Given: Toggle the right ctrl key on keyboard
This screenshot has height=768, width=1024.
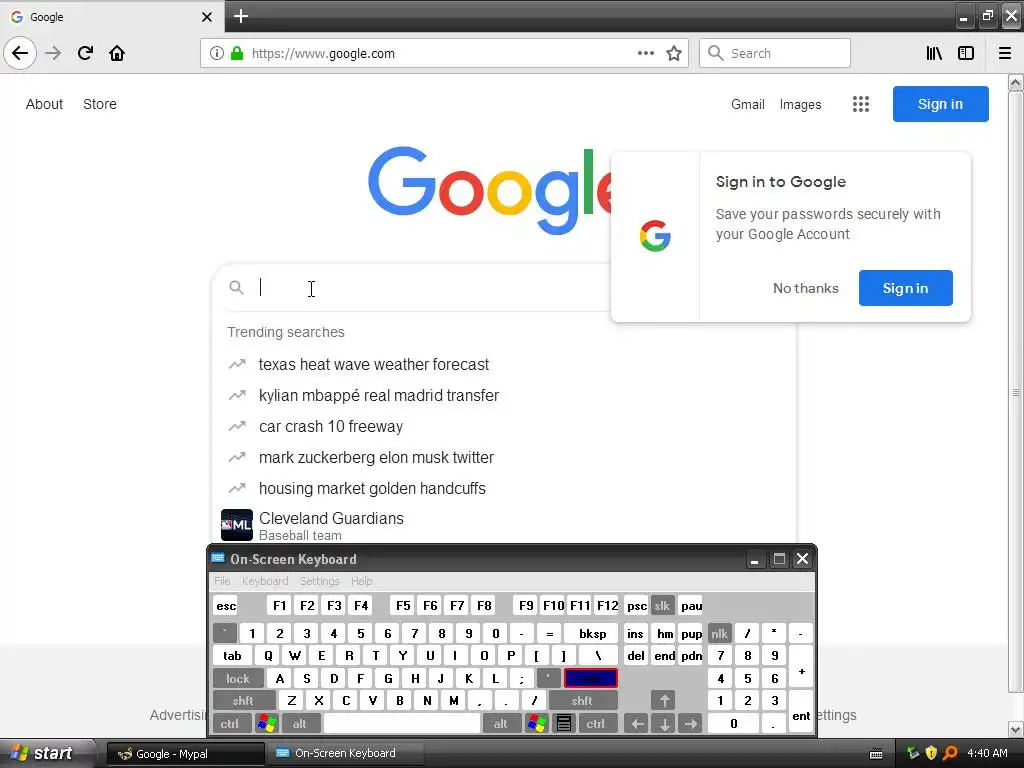Looking at the screenshot, I should [x=596, y=723].
